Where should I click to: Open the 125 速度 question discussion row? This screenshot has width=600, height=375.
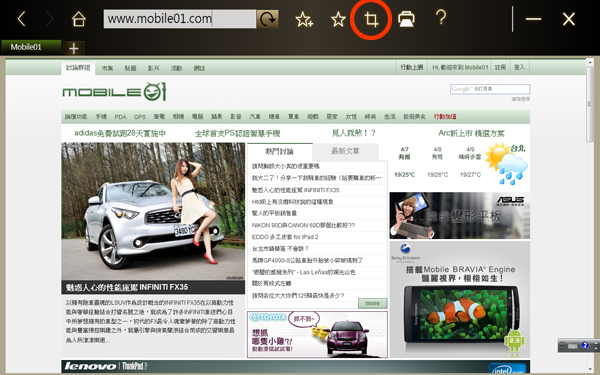[x=298, y=295]
